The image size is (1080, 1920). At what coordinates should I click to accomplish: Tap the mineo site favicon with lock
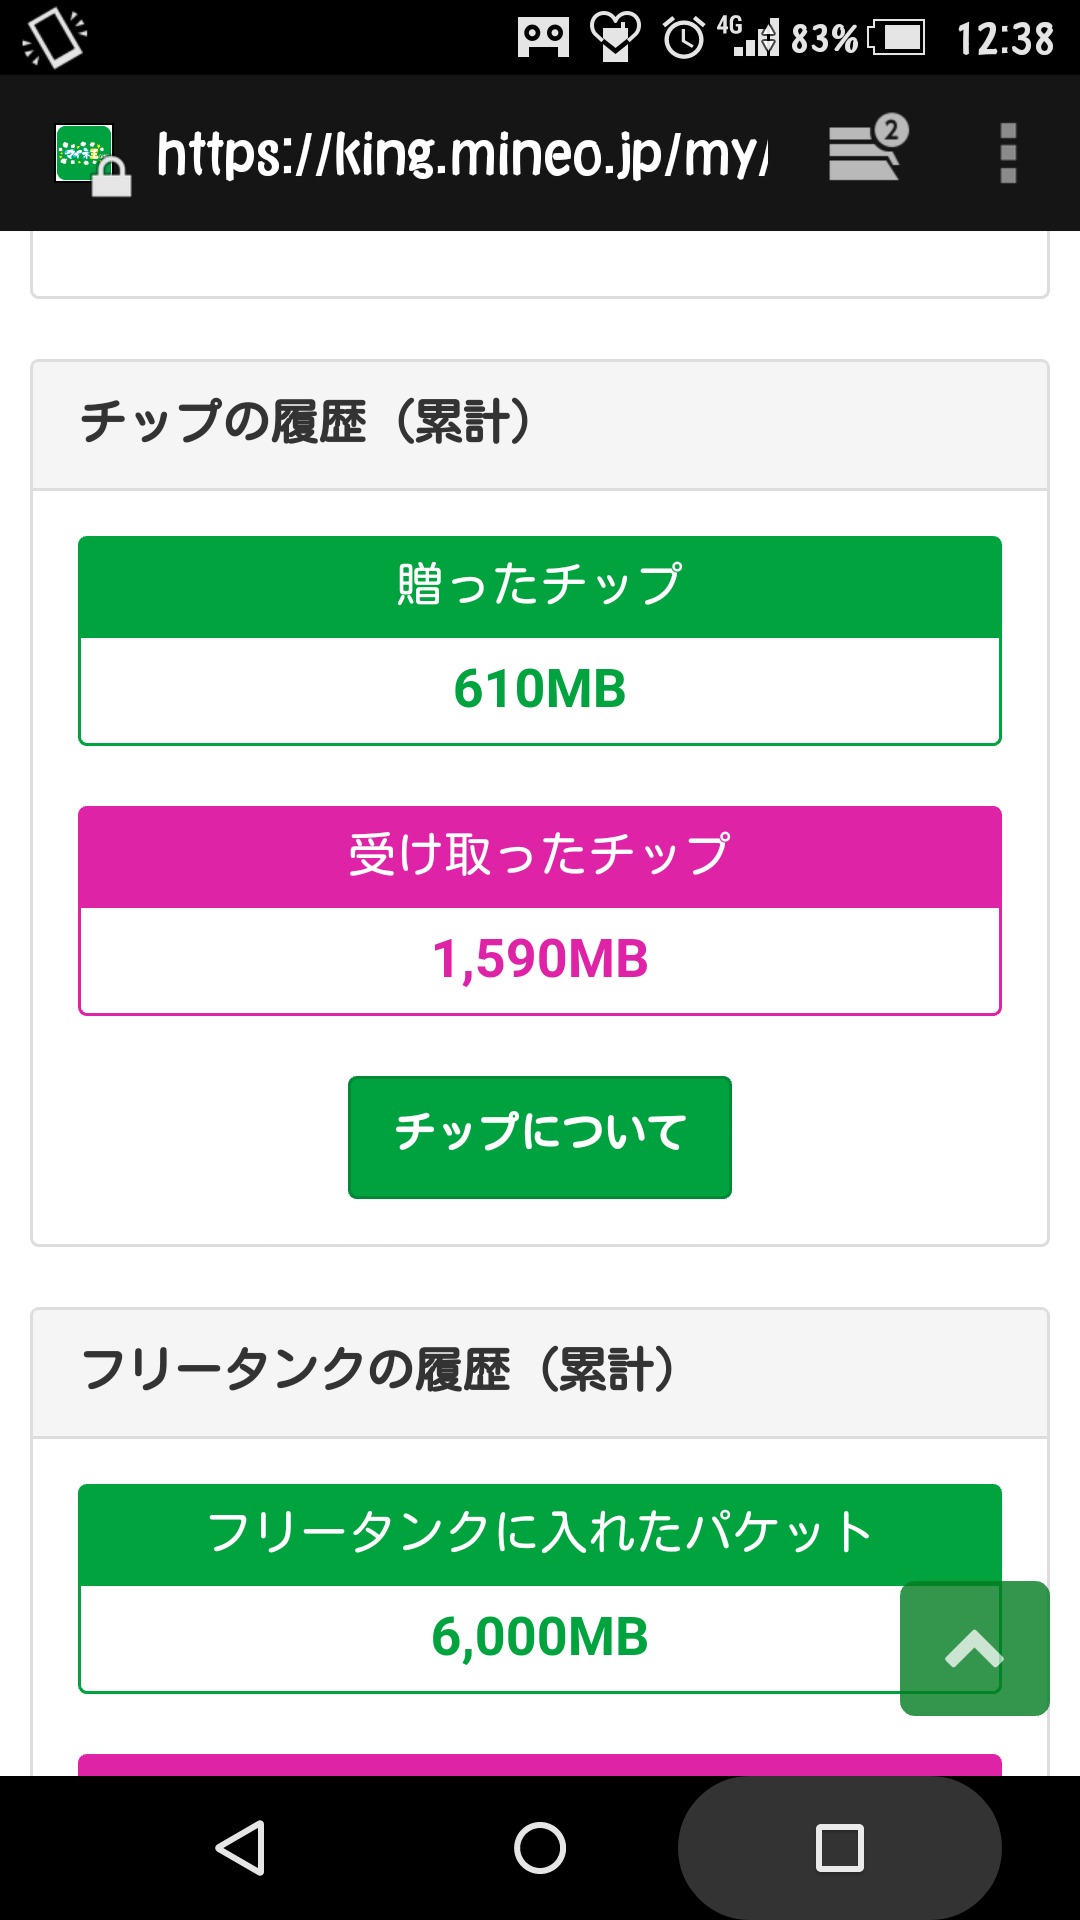pos(90,157)
